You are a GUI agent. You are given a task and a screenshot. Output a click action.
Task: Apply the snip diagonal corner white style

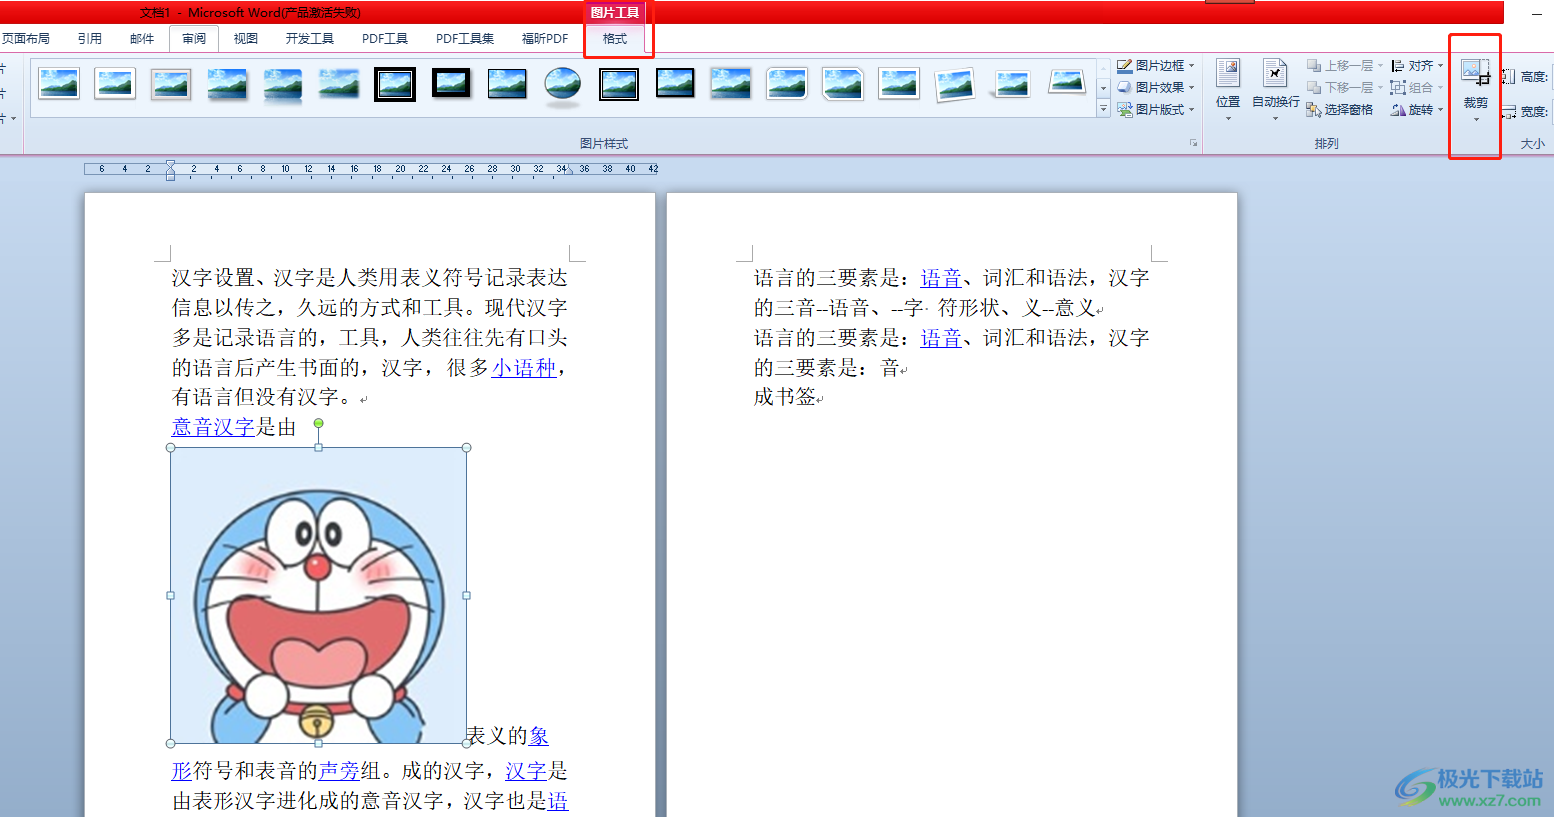click(x=843, y=84)
